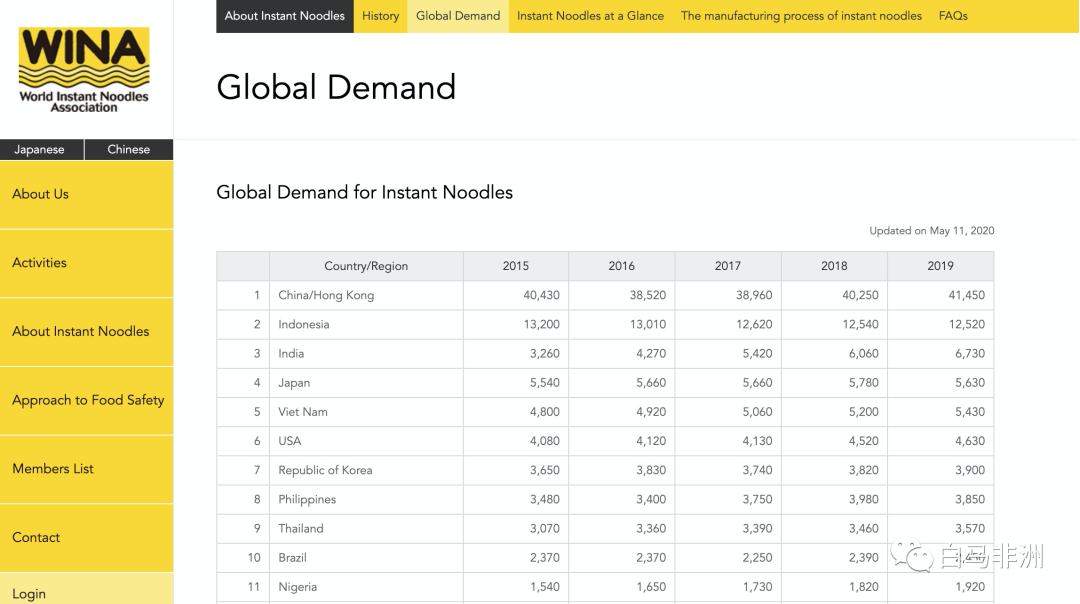
Task: Select the Global Demand tab
Action: pyautogui.click(x=458, y=16)
